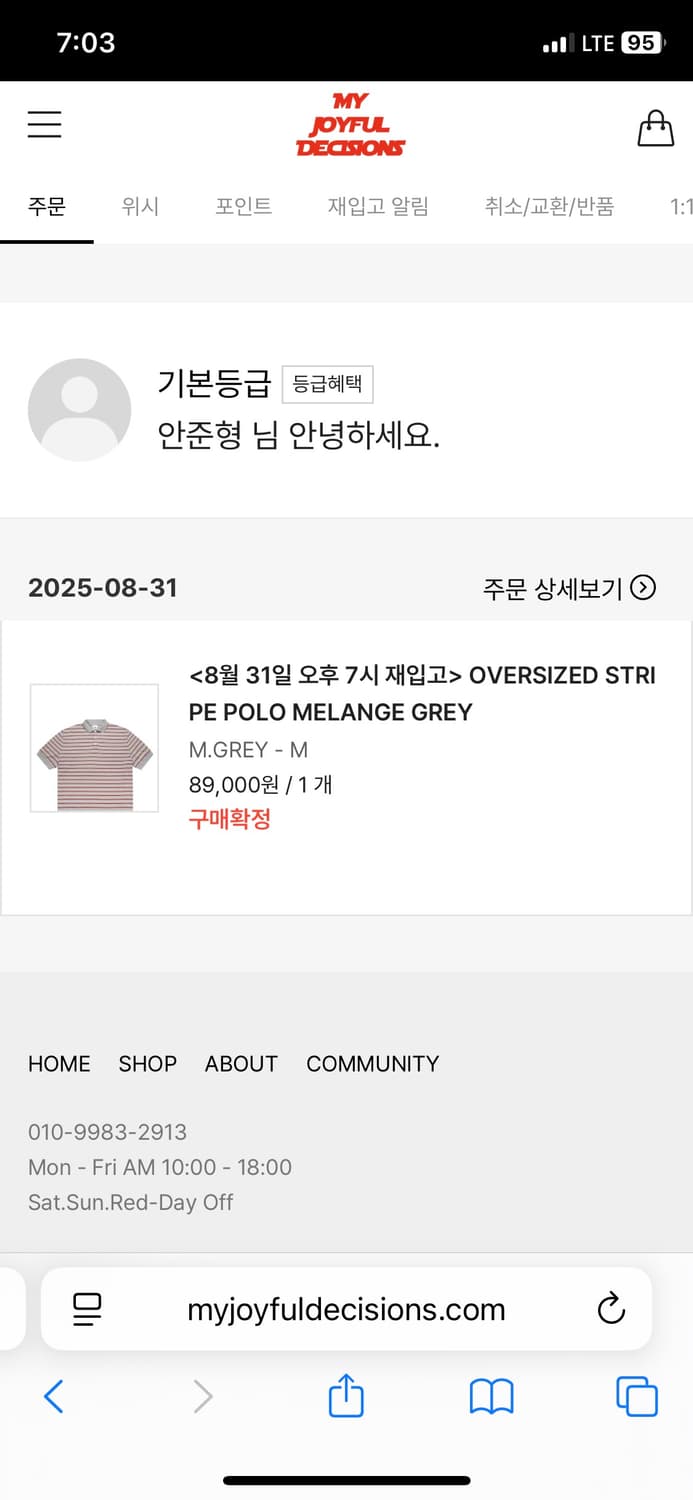
Task: Show all Safari tabs
Action: click(x=636, y=1396)
